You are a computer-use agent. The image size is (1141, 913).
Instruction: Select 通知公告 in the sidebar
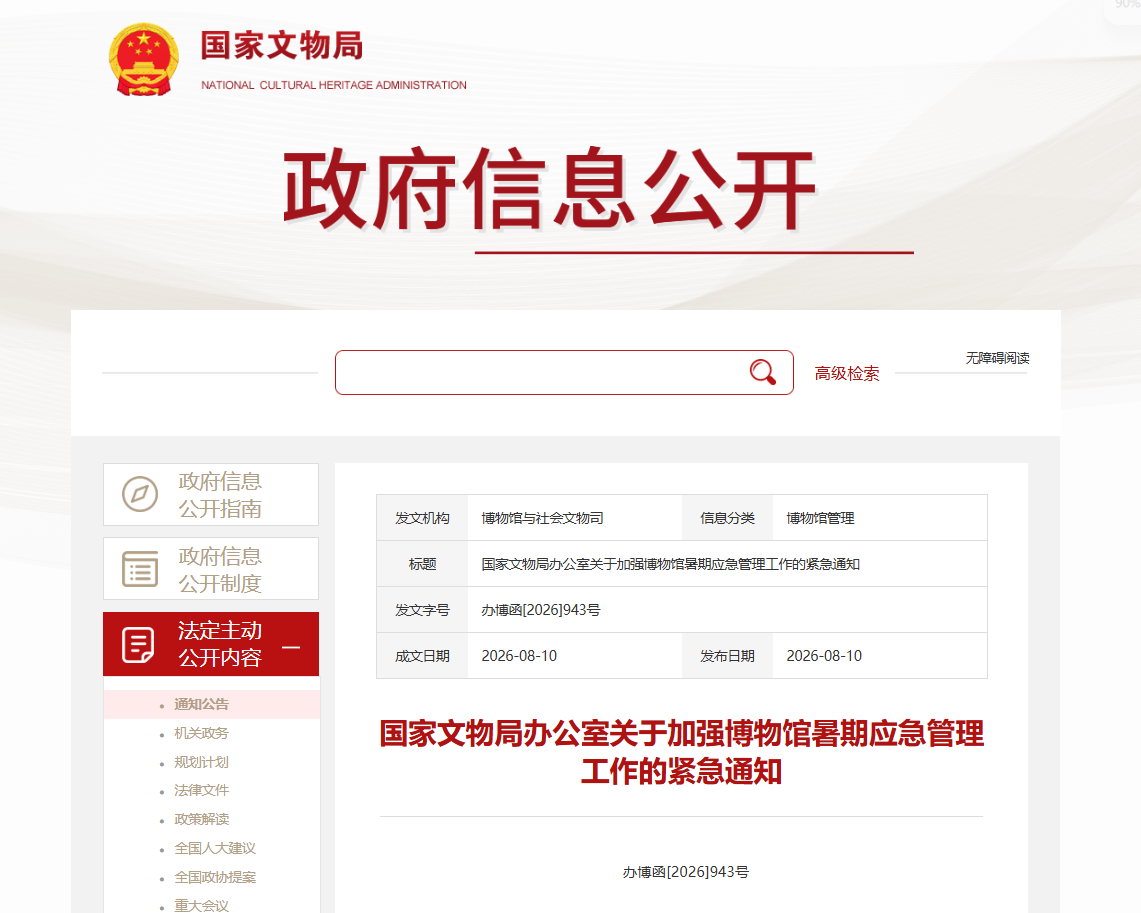click(202, 704)
